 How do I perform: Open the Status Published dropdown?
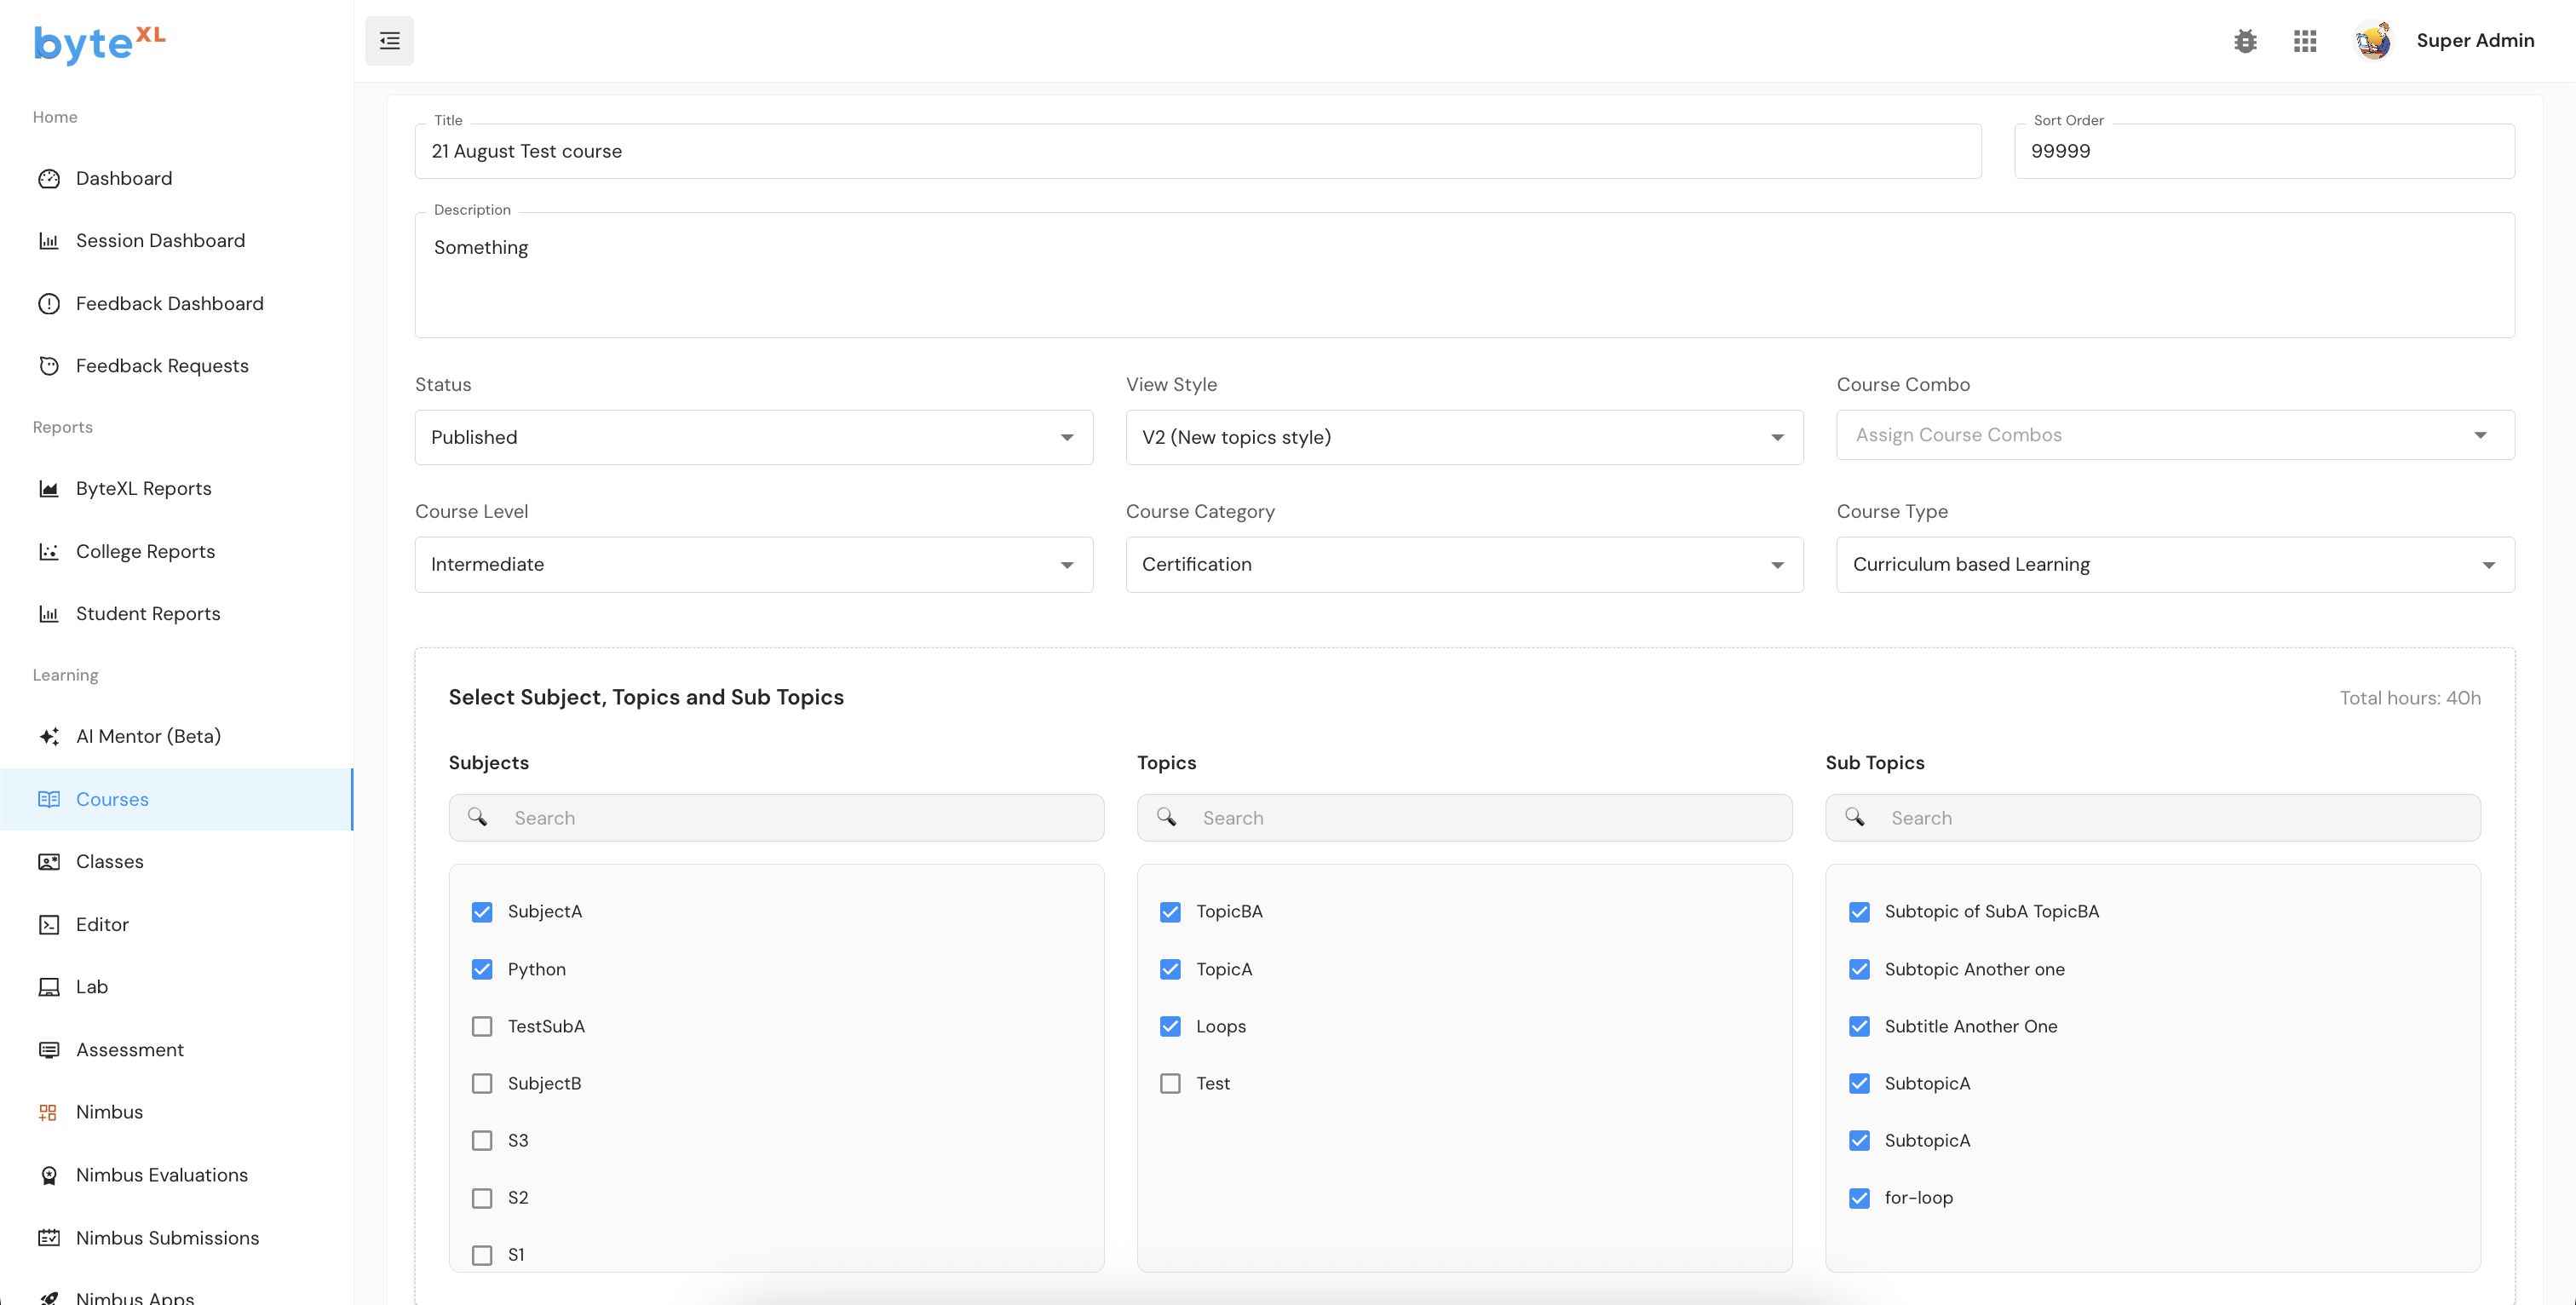tap(753, 437)
